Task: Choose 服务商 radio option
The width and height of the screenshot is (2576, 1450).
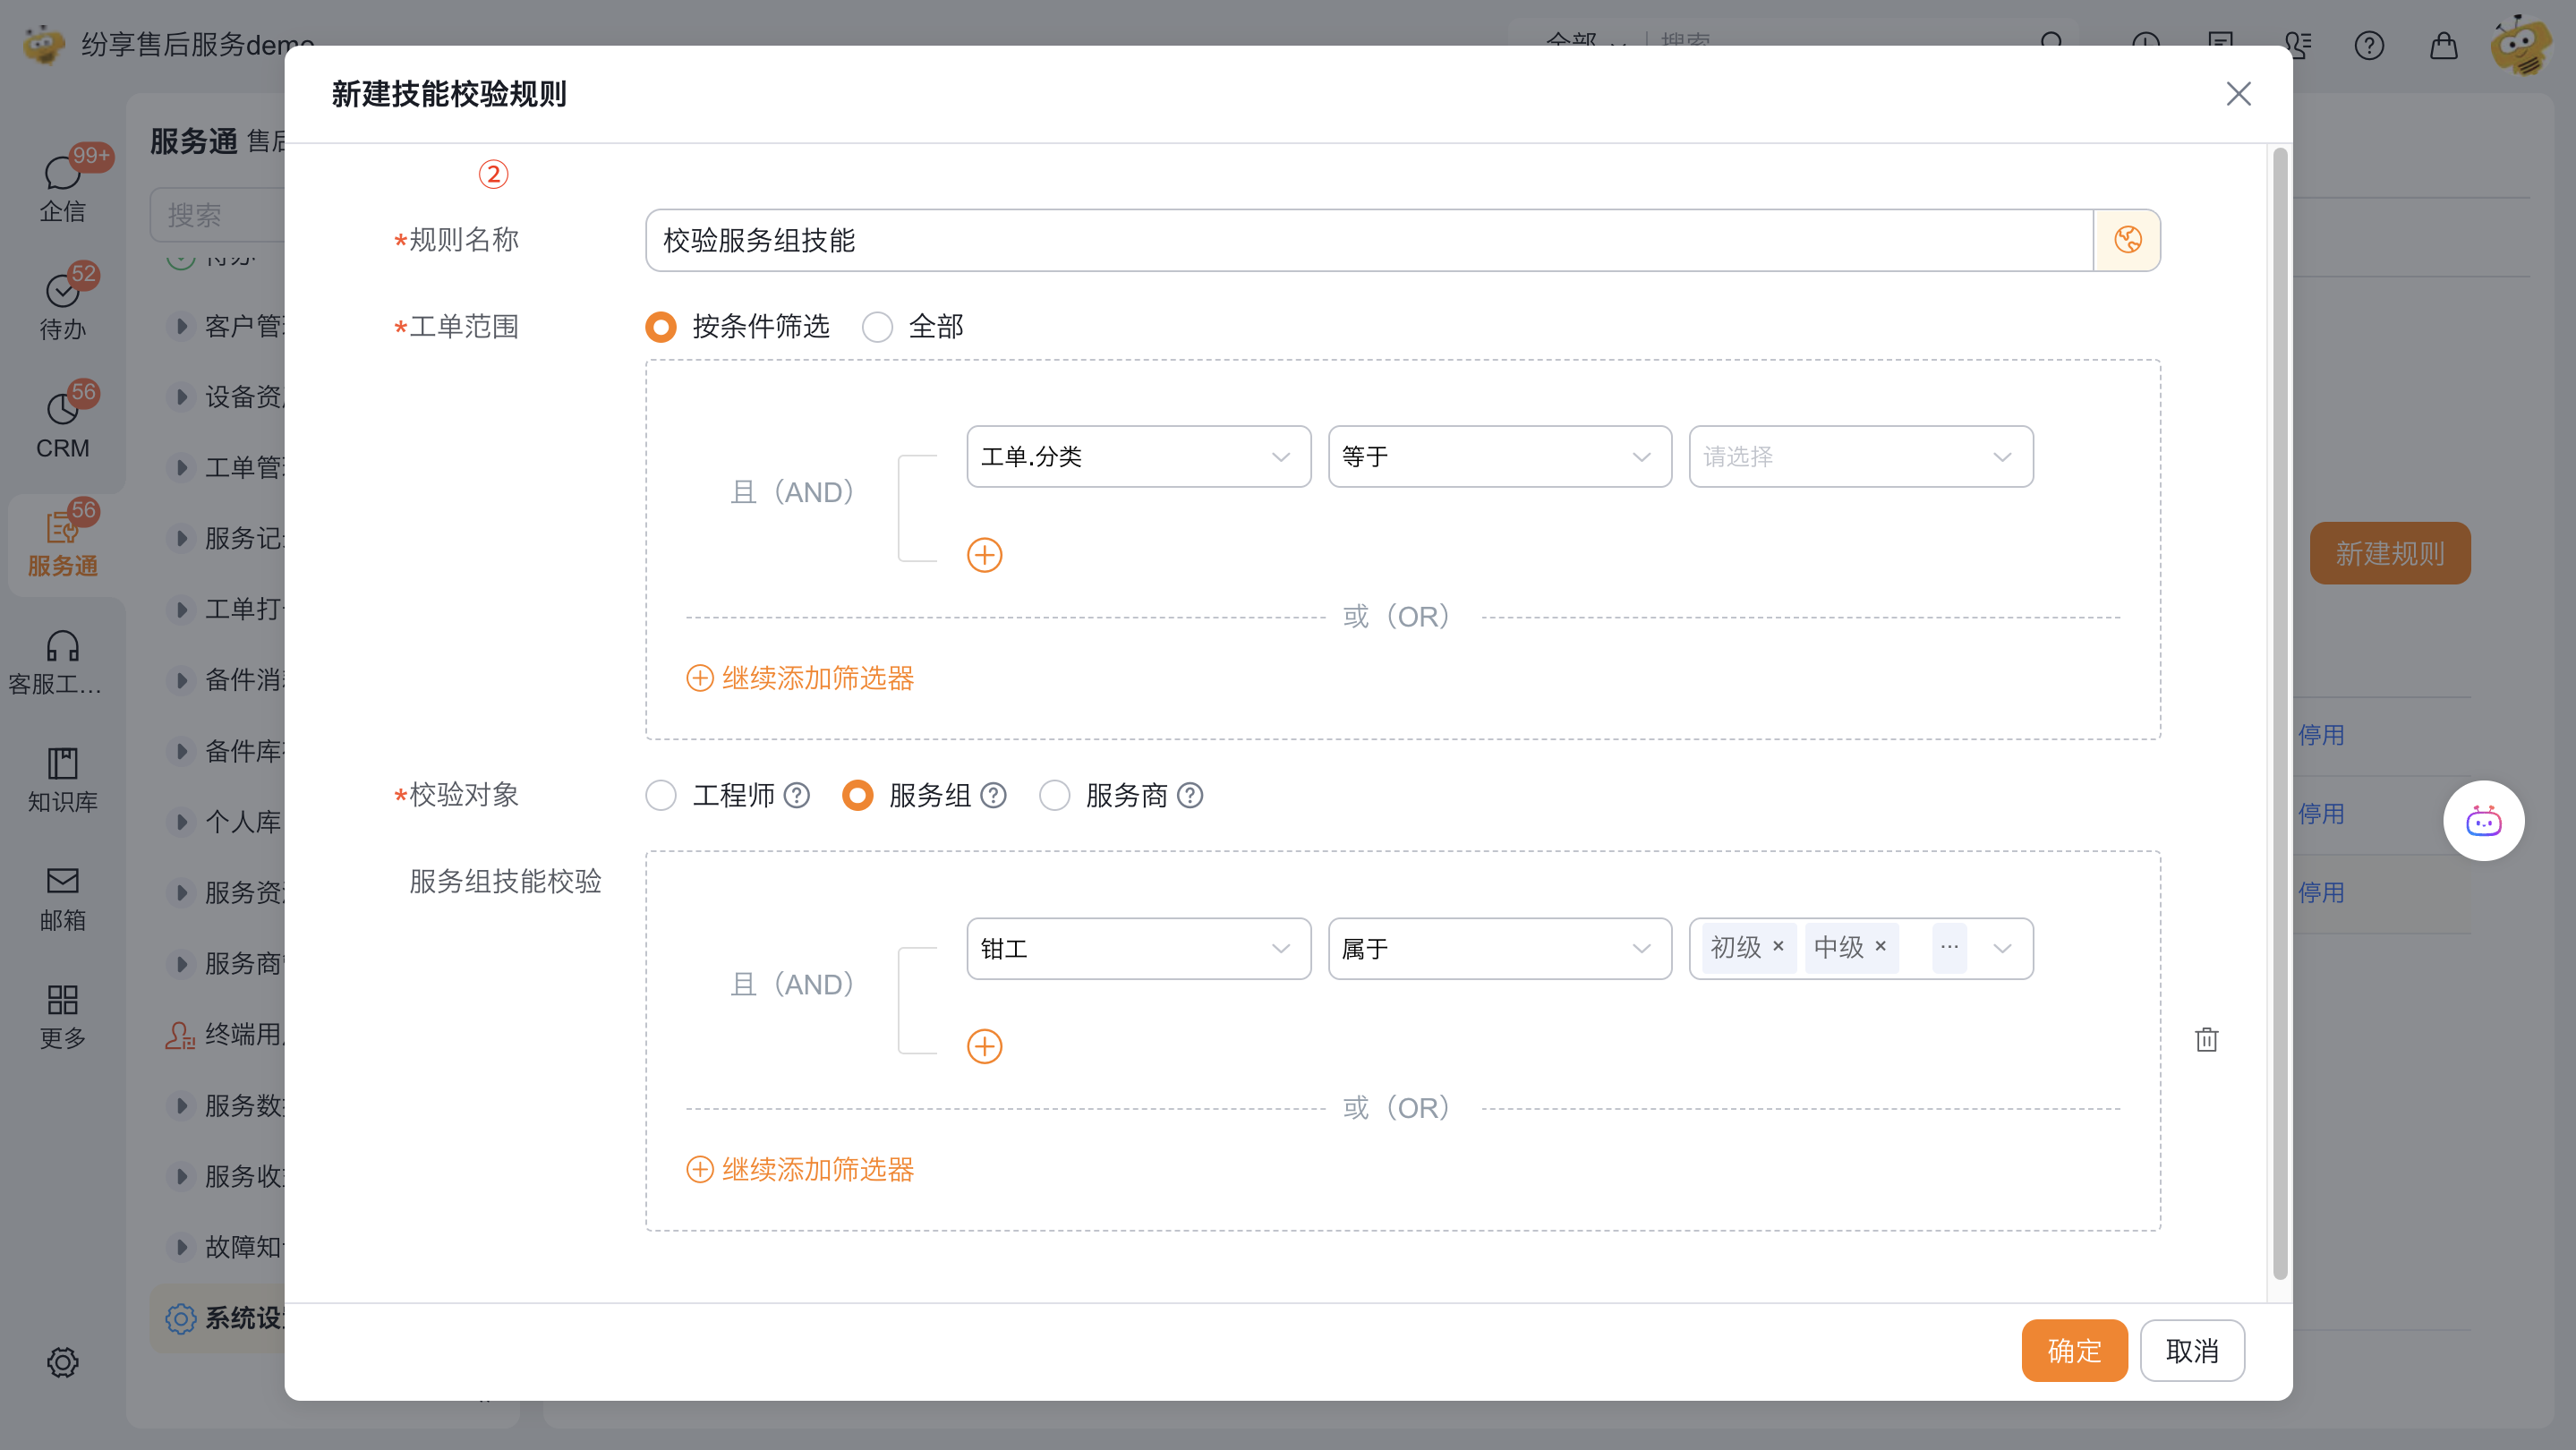Action: click(1054, 795)
